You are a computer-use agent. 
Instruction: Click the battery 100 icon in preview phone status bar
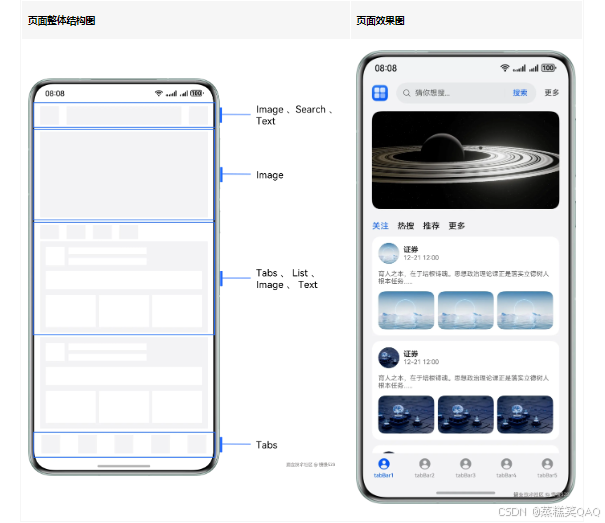click(x=548, y=68)
